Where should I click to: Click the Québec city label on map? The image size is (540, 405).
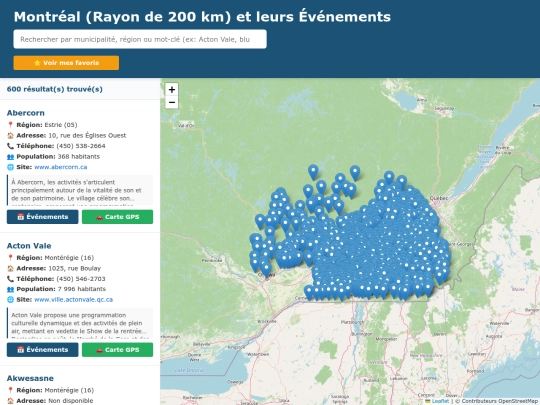(x=439, y=198)
